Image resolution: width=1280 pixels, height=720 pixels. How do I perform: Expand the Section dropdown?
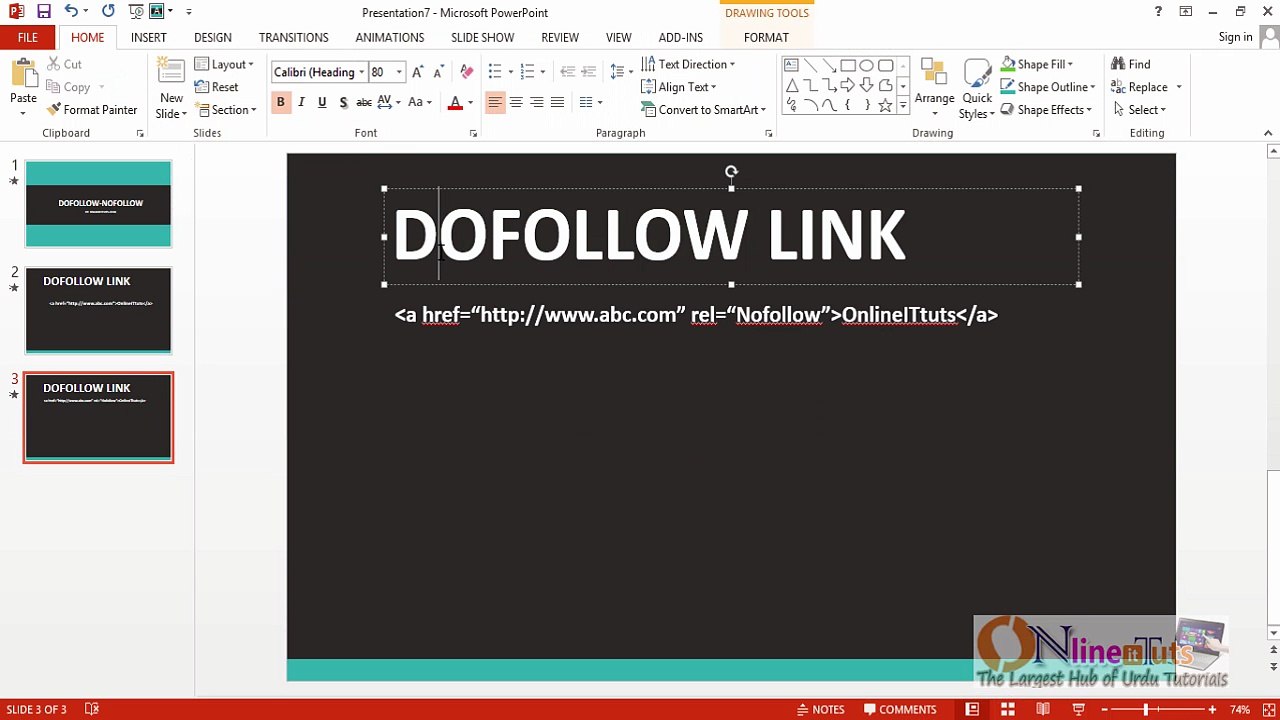pyautogui.click(x=226, y=110)
